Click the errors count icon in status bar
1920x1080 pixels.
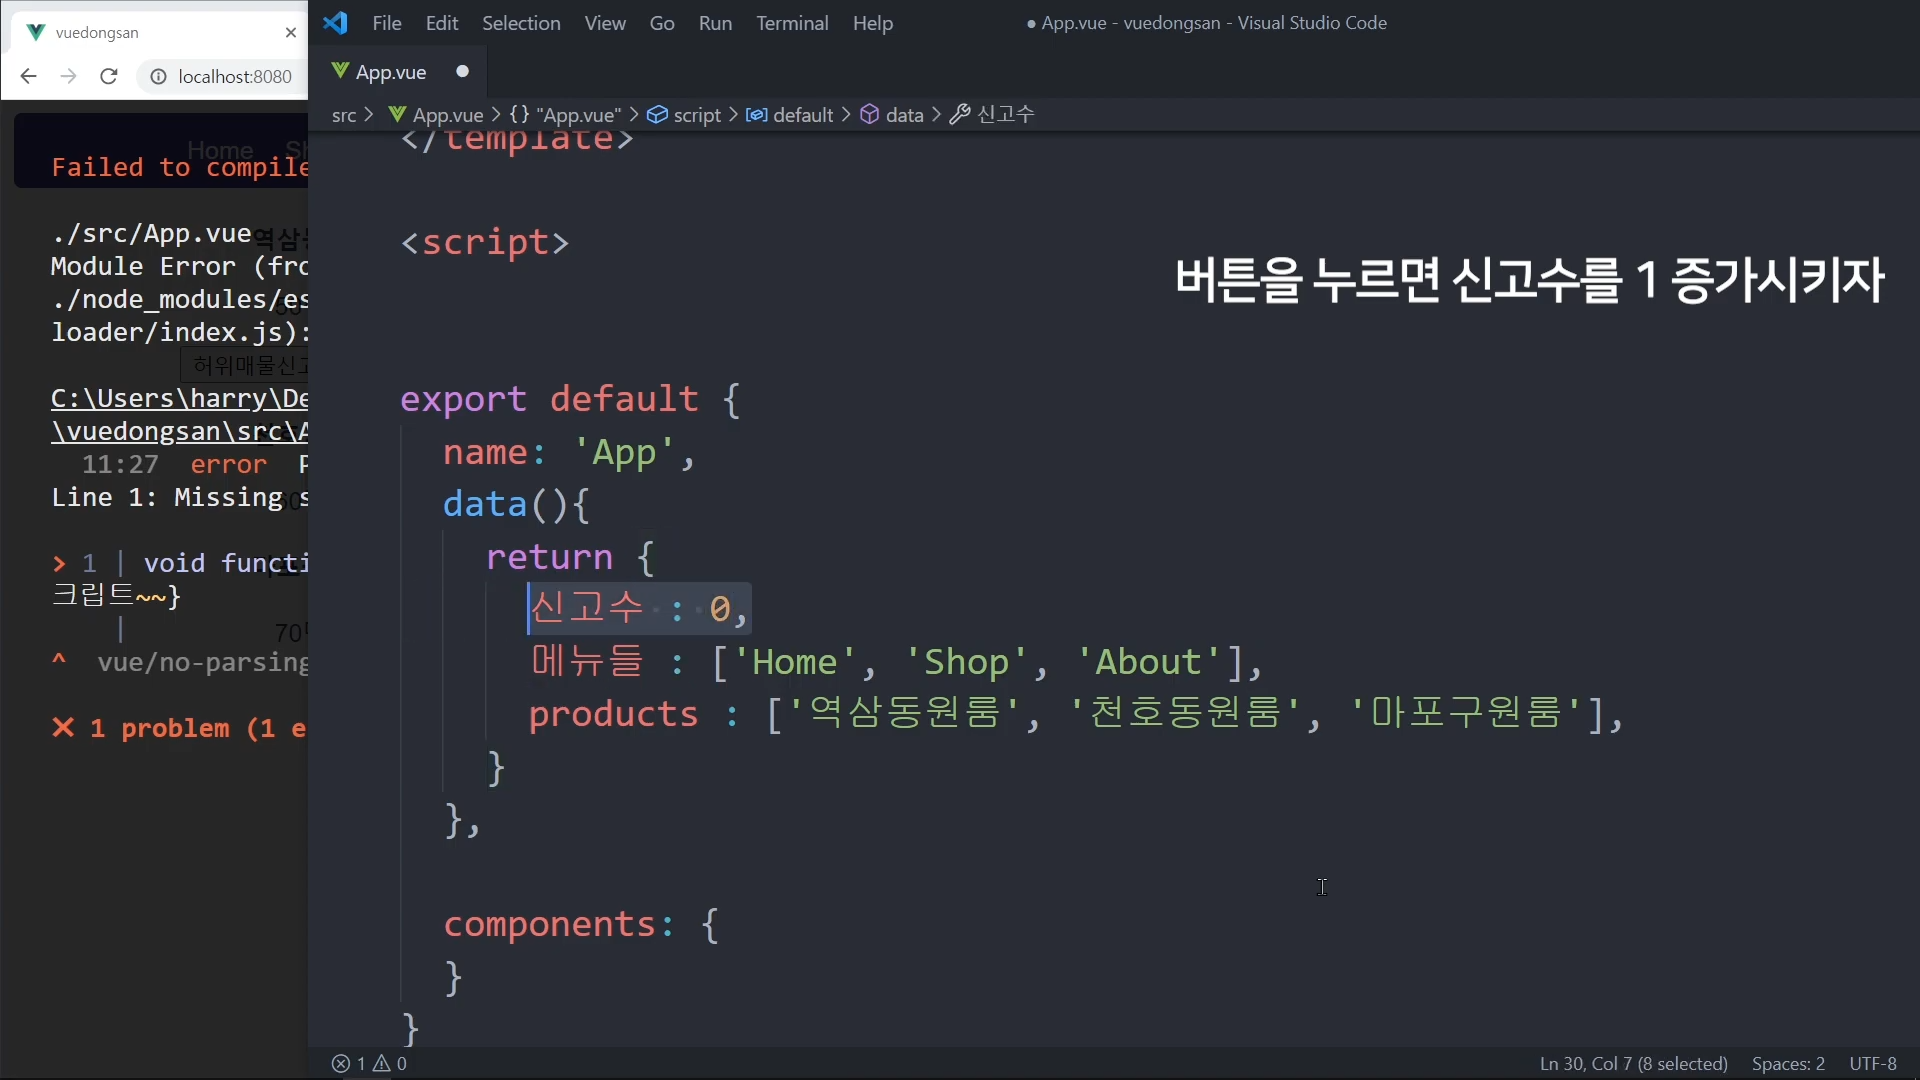tap(341, 1064)
